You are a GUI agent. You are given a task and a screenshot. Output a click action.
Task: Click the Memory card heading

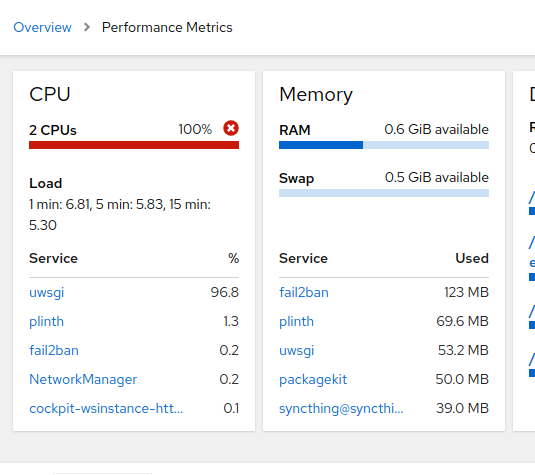(x=316, y=95)
